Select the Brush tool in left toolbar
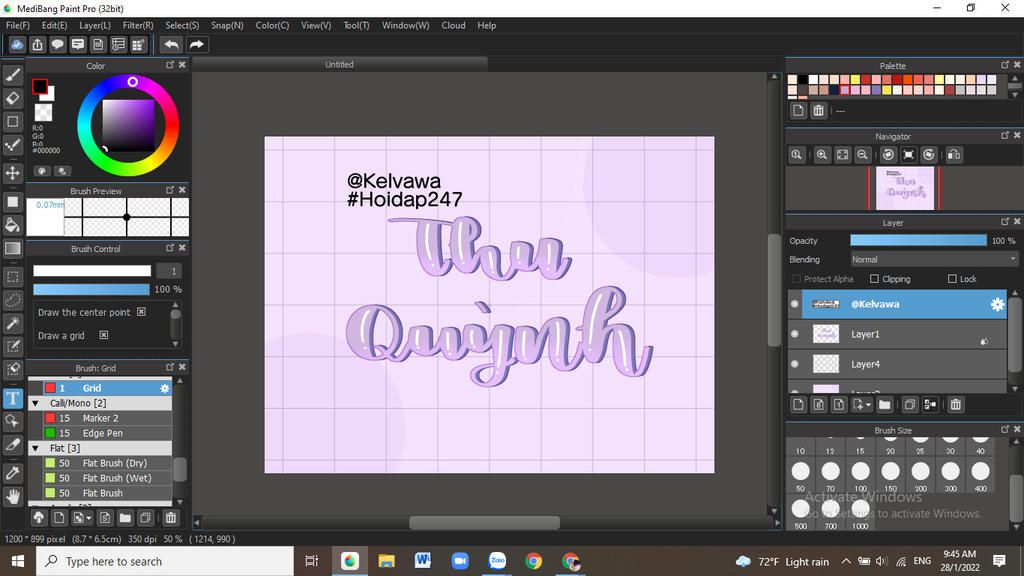 (x=12, y=75)
